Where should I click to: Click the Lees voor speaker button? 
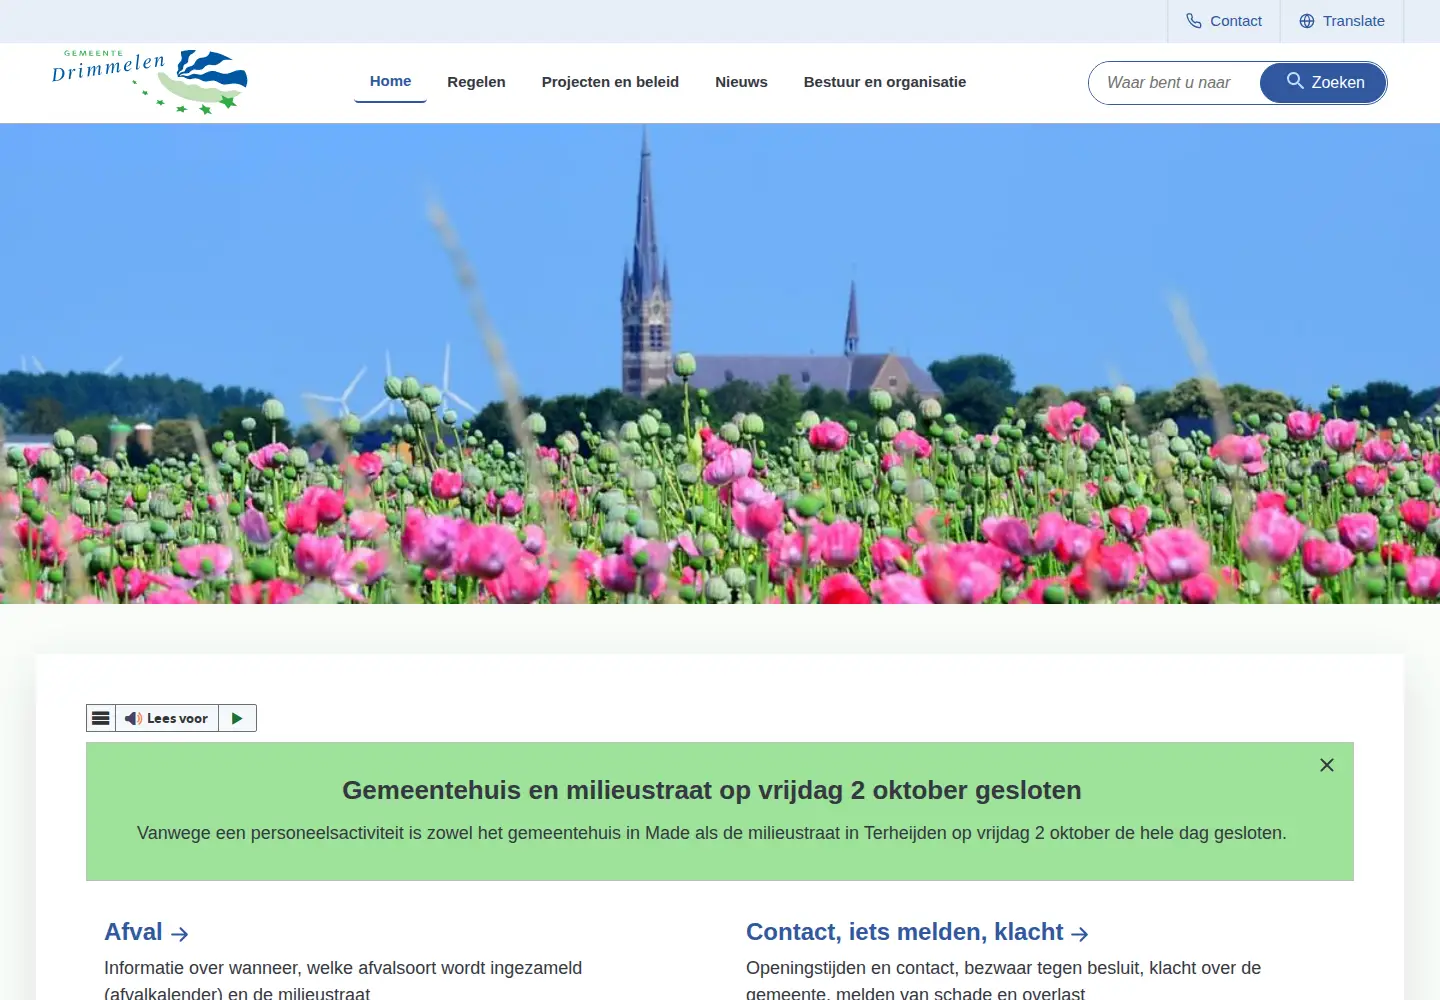167,718
